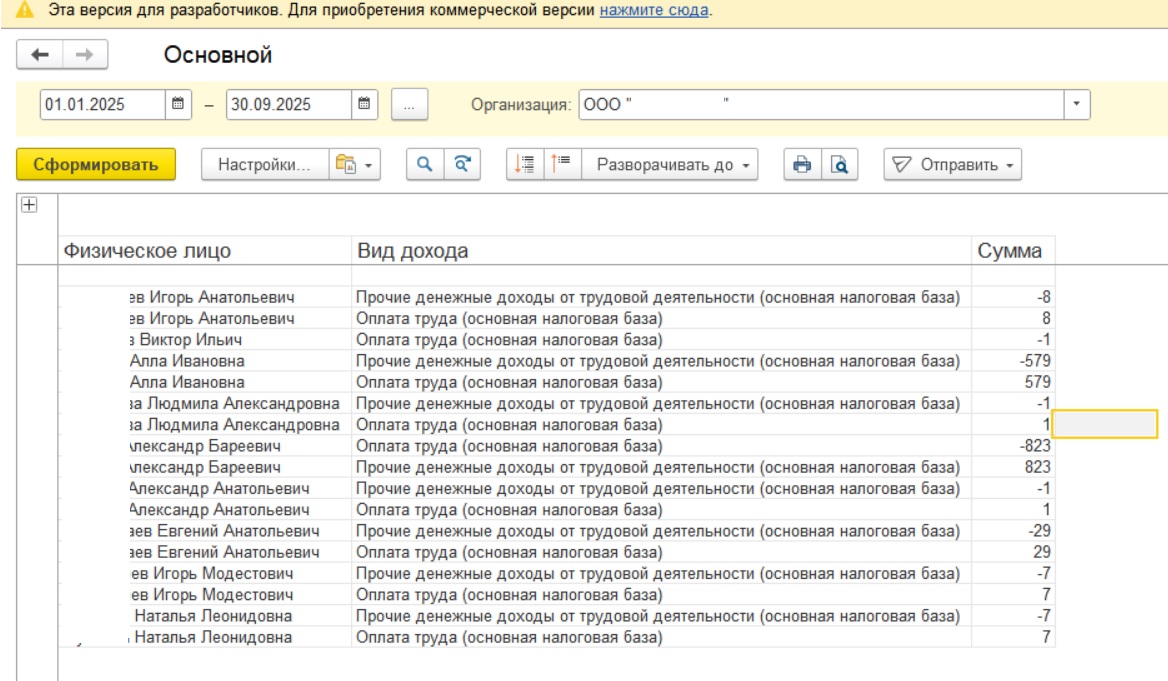Screen dimensions: 1168x681
Task: Print the report with printer icon
Action: 801,165
